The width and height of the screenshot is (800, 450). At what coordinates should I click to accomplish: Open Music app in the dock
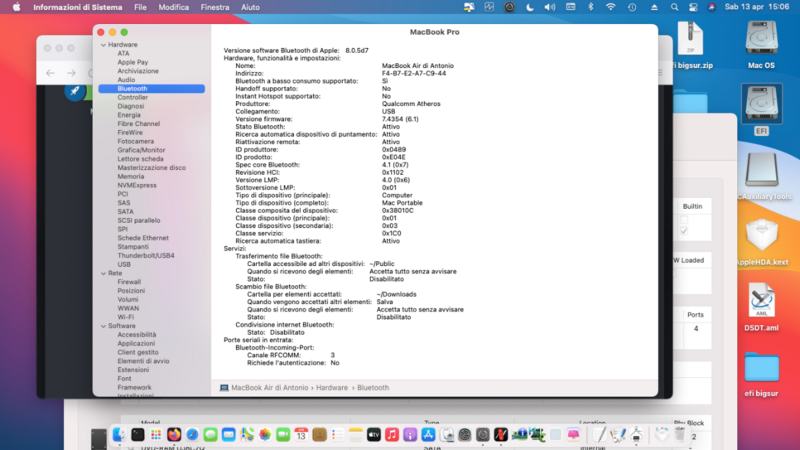click(392, 434)
